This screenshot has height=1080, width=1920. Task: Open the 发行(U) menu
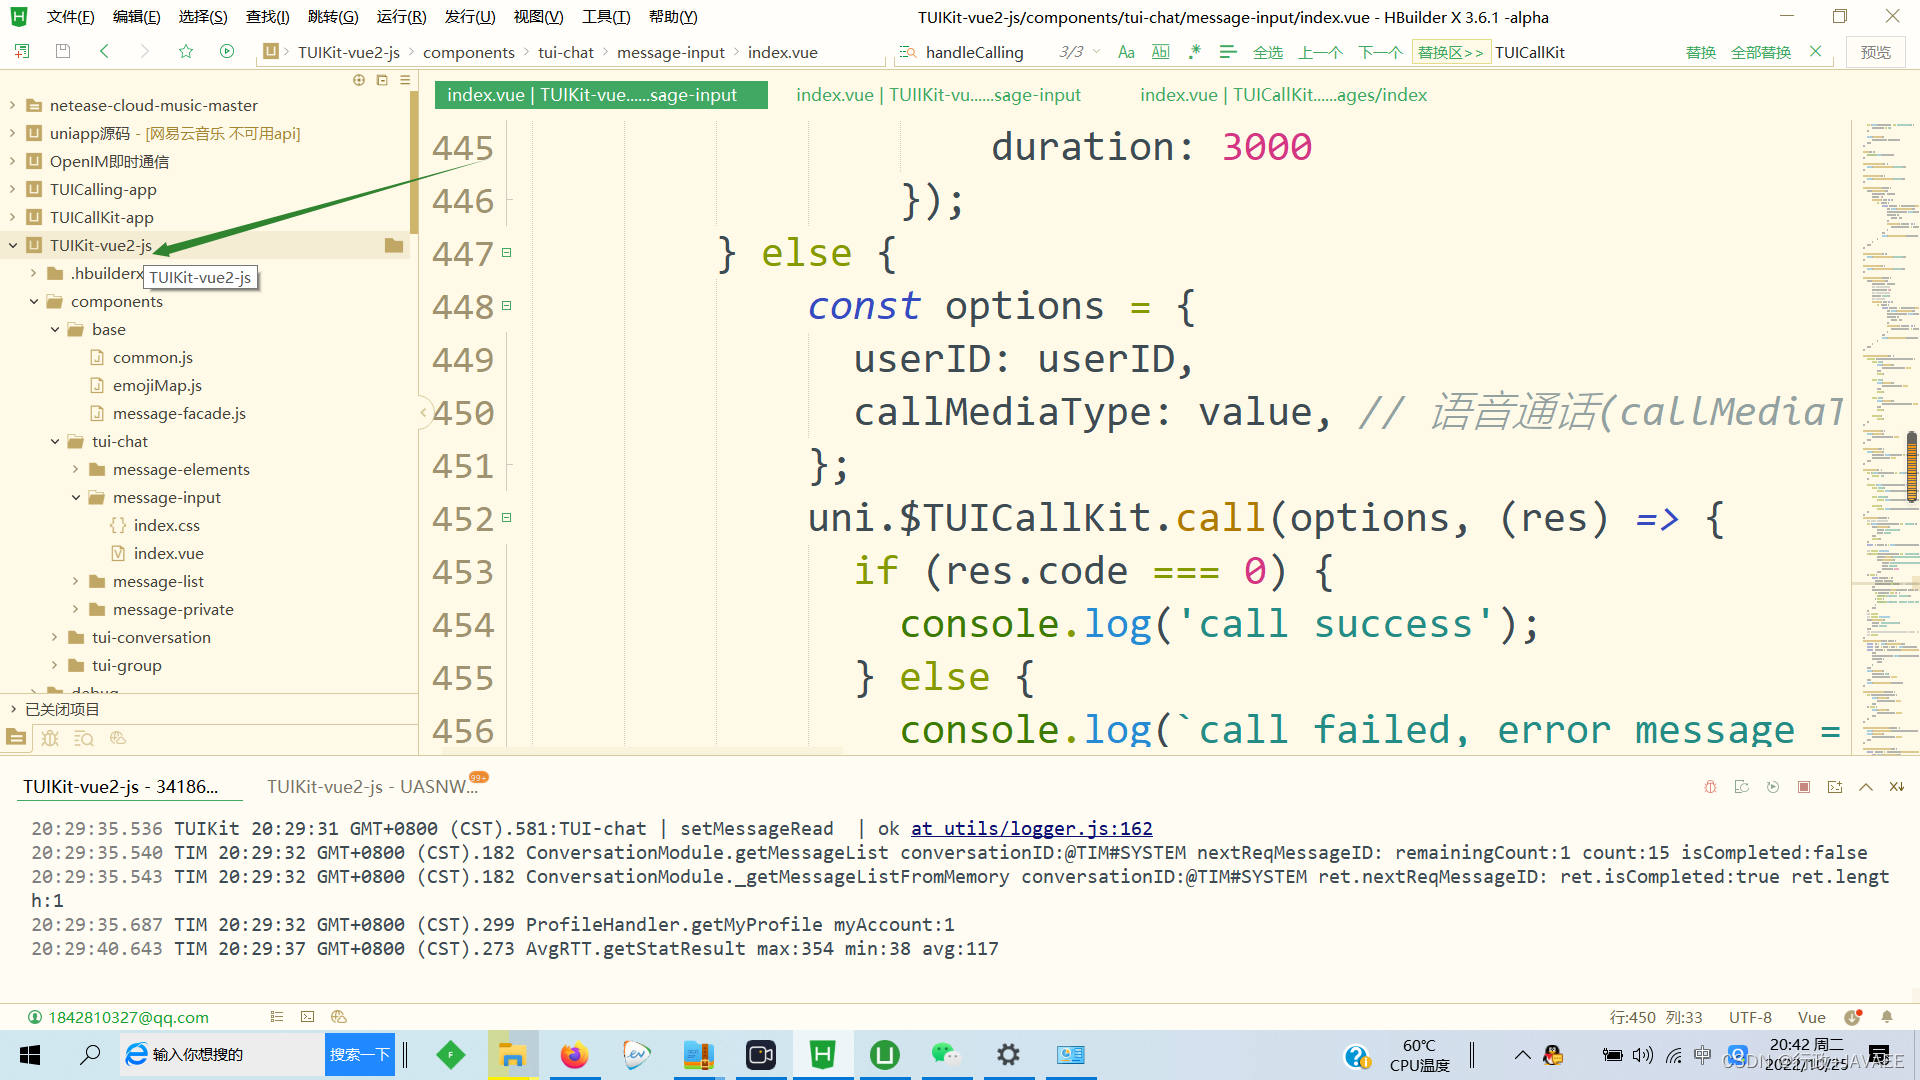(470, 17)
